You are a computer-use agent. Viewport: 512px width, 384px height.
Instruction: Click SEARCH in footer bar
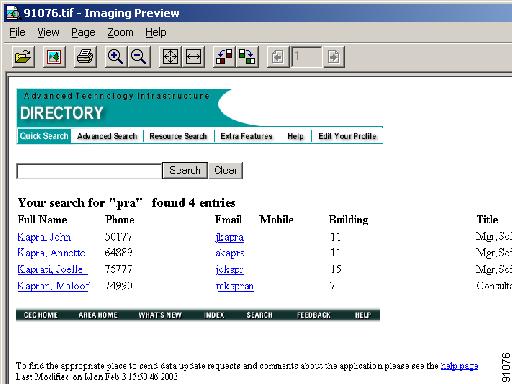[x=259, y=315]
